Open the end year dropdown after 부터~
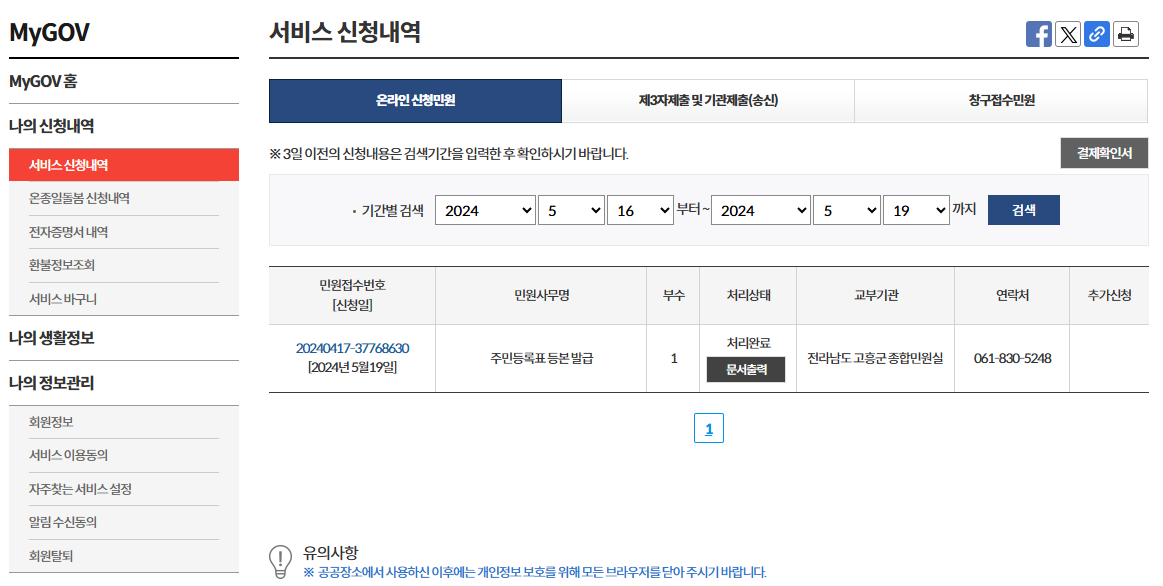Screen dimensions: 1163x586 [761, 210]
